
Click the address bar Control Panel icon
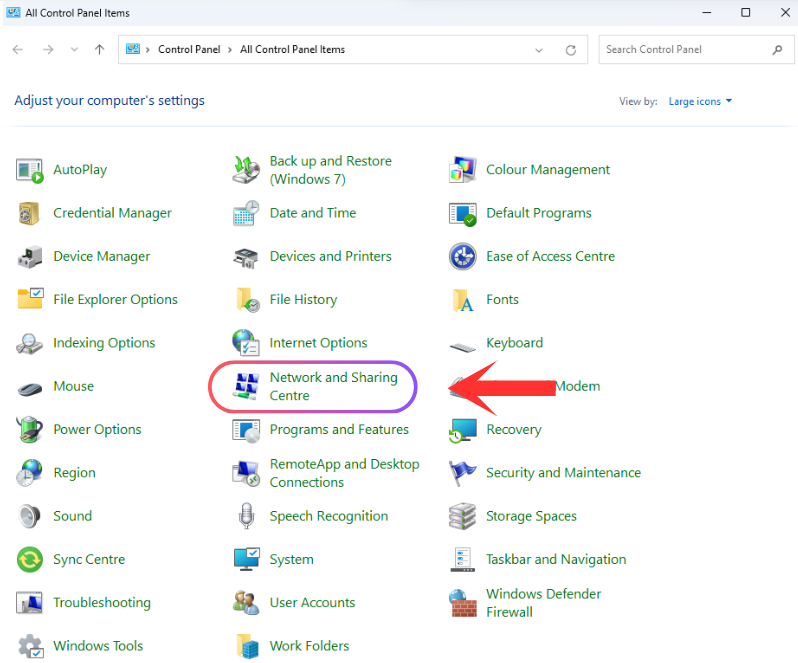[133, 49]
